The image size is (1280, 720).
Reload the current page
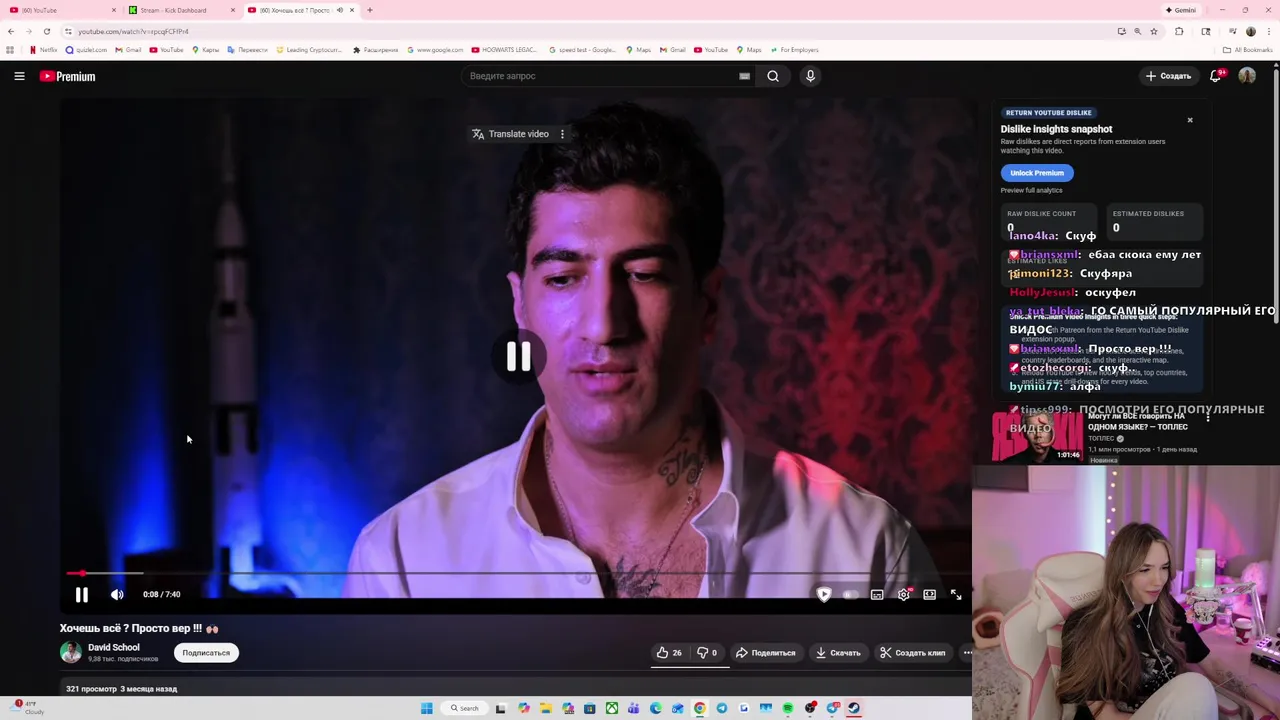click(x=46, y=31)
